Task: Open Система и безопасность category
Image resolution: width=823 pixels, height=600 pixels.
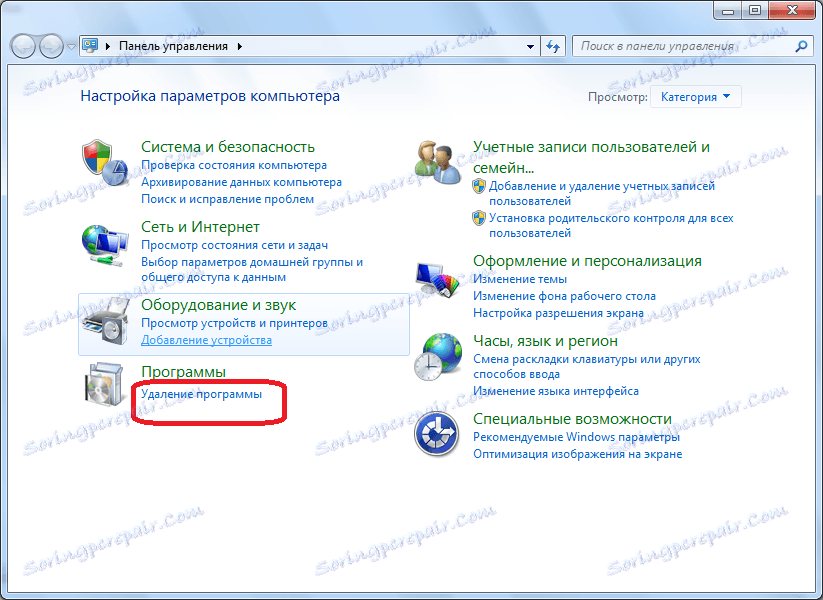Action: click(x=228, y=146)
